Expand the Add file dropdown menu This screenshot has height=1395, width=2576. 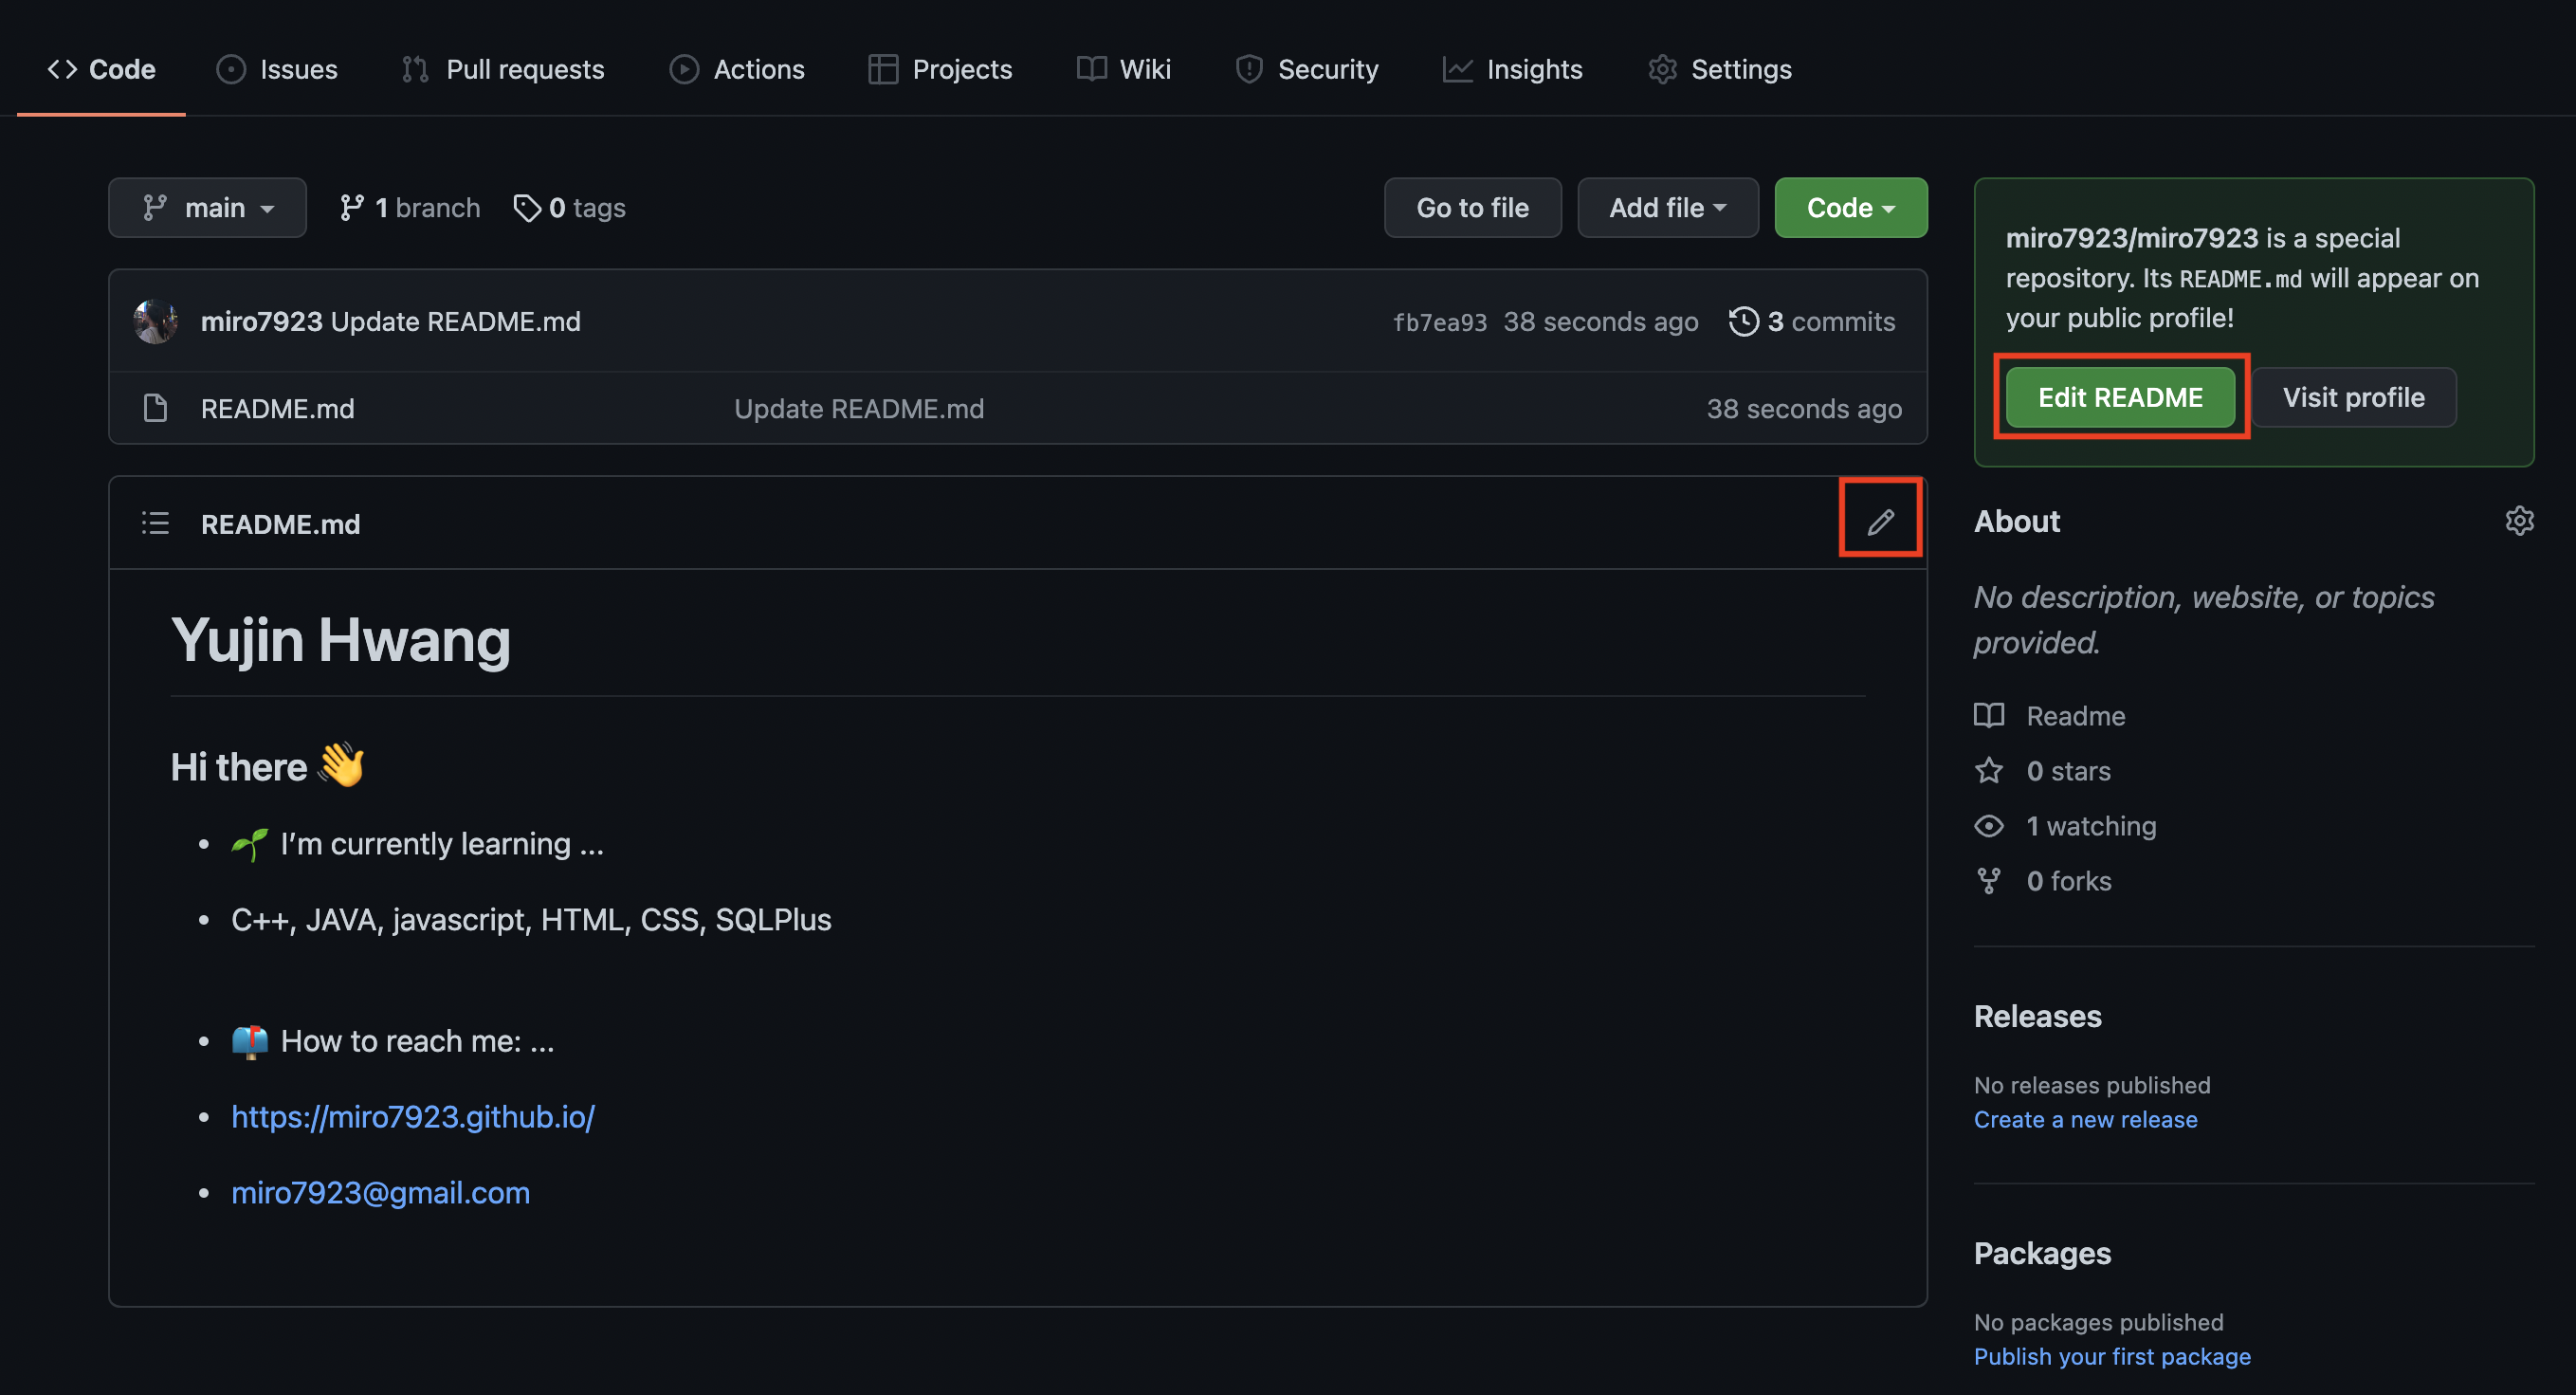click(1664, 206)
